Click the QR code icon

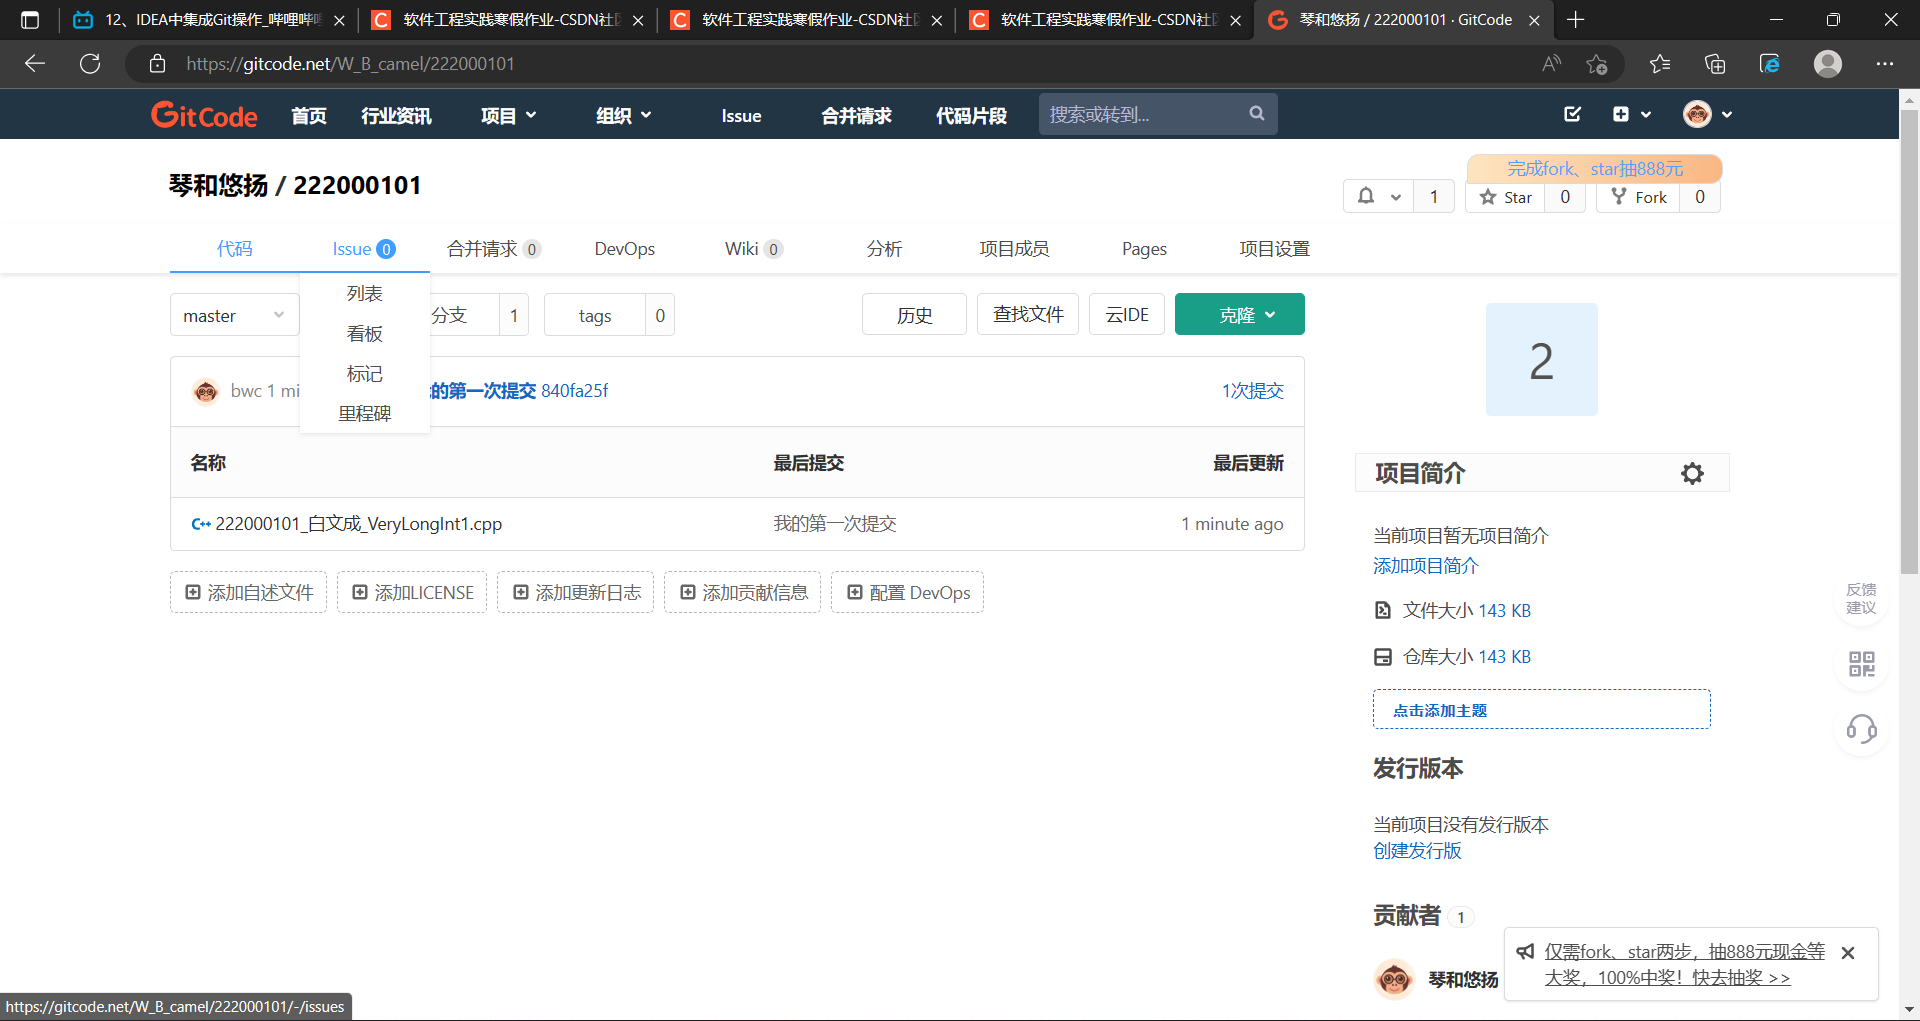tap(1861, 664)
